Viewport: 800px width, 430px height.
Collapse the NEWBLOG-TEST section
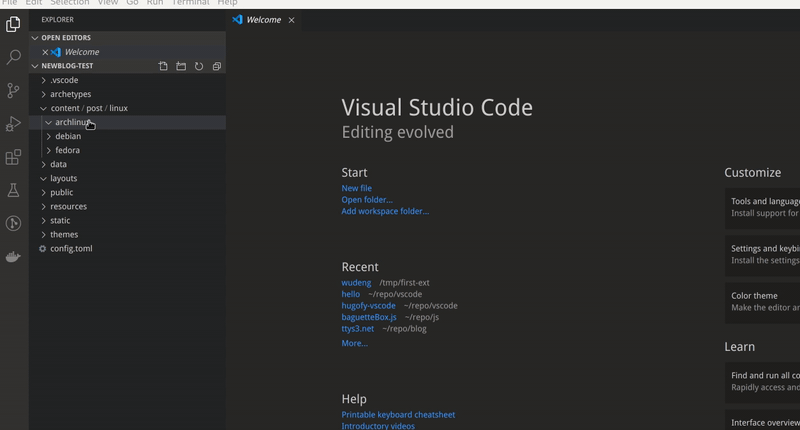pos(35,66)
